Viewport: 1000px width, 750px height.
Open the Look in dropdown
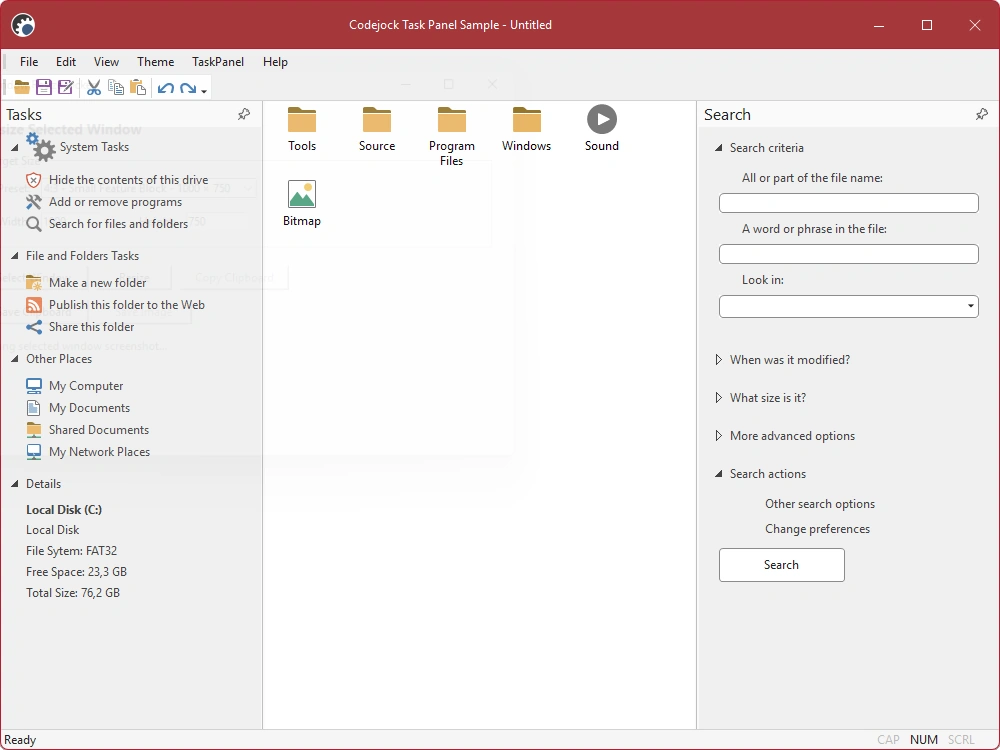pos(970,306)
